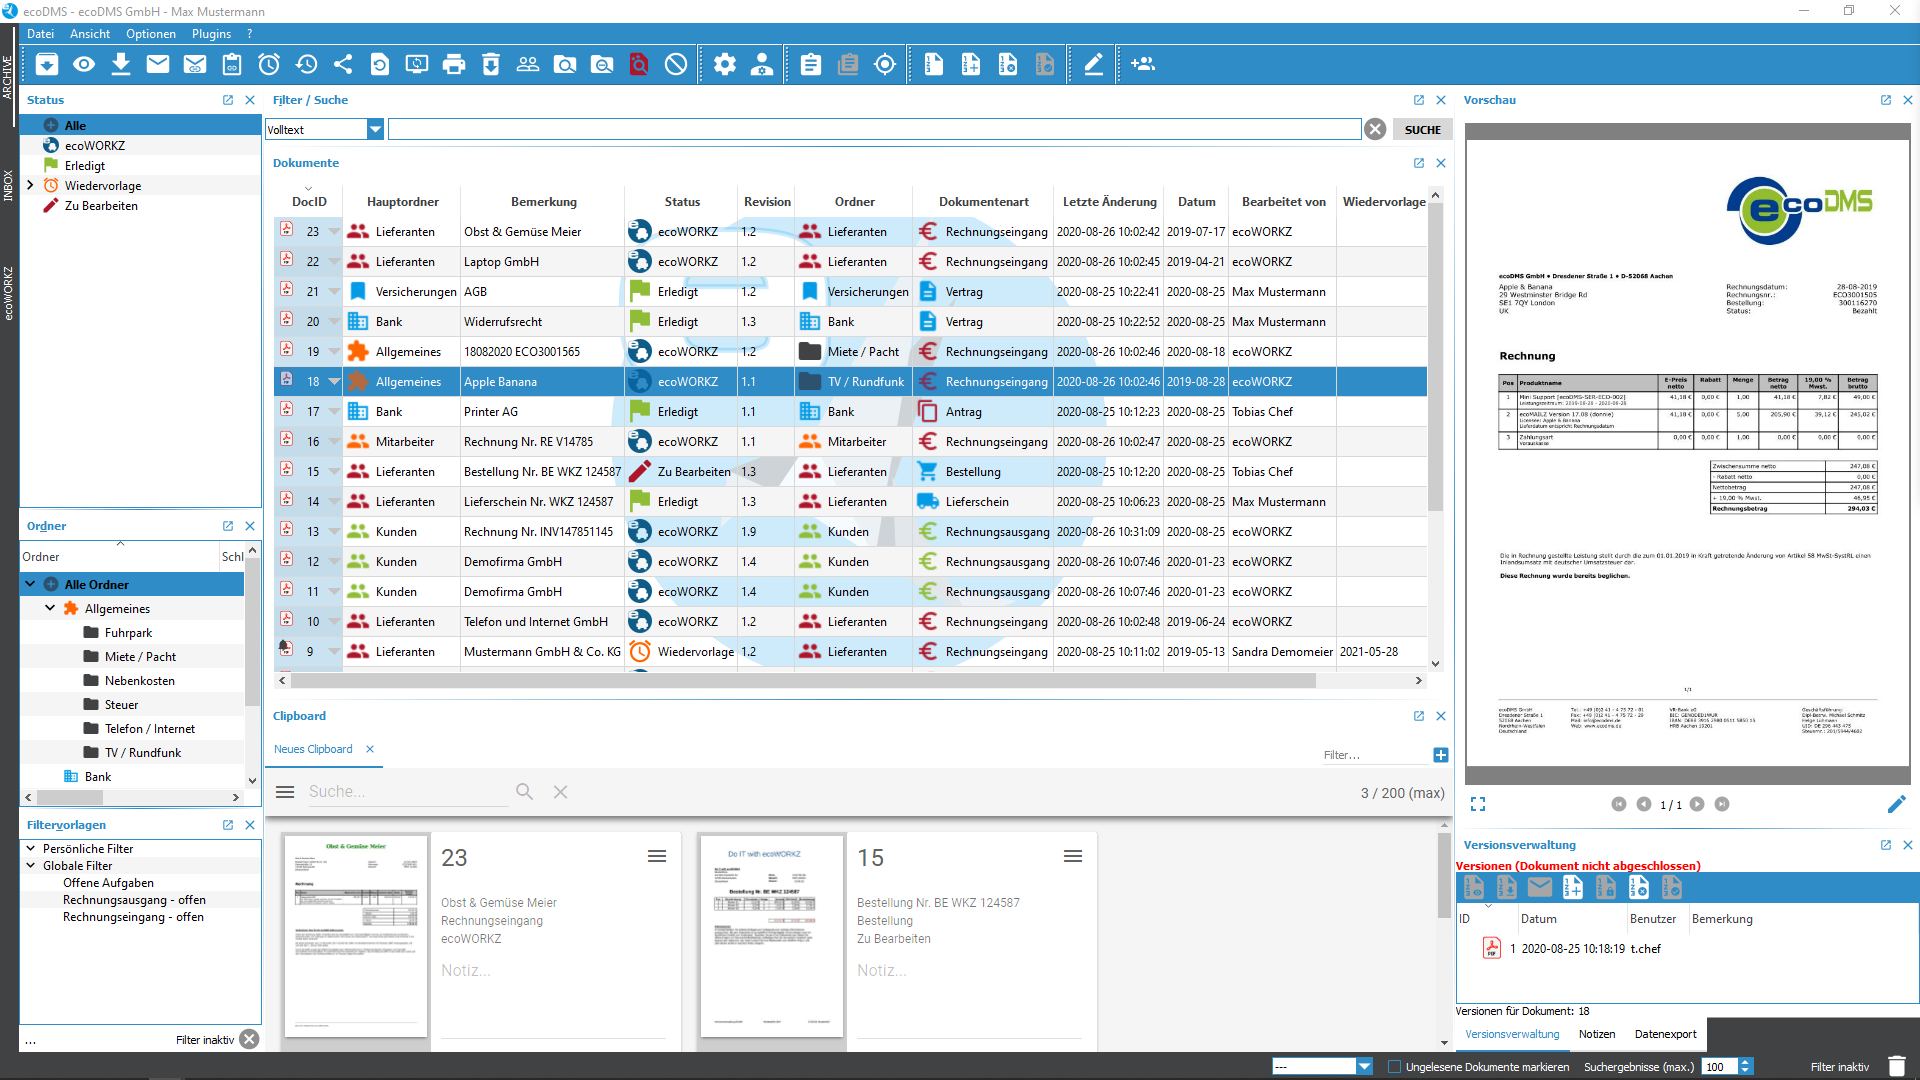Deactivate filter with Filter inaktiv X button
The image size is (1920, 1080).
click(249, 1040)
